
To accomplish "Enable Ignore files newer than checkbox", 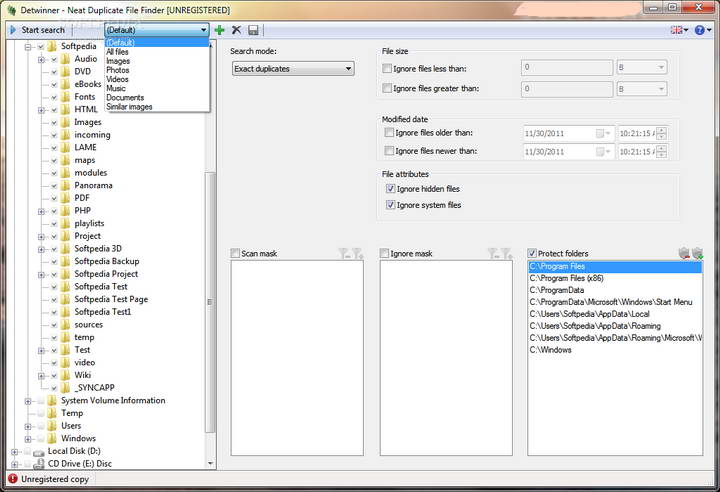I will point(389,151).
